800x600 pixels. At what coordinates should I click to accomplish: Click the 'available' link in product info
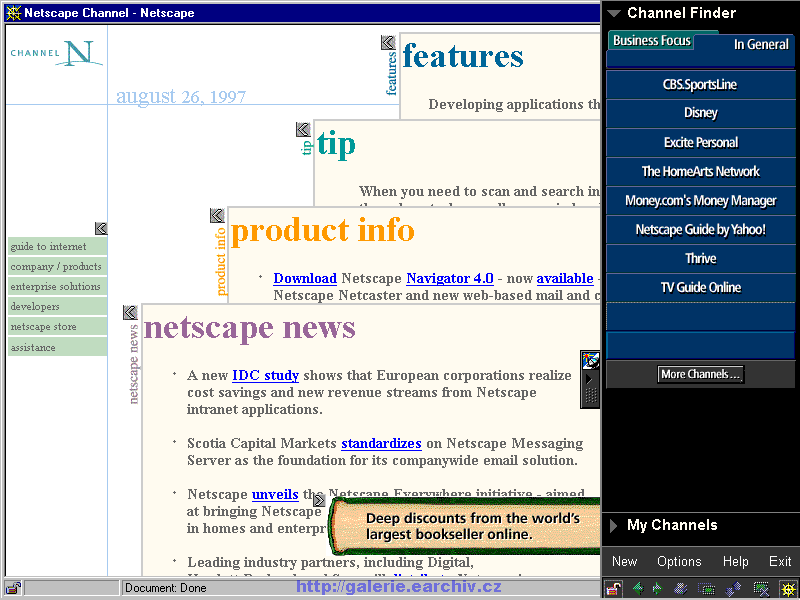pyautogui.click(x=565, y=279)
